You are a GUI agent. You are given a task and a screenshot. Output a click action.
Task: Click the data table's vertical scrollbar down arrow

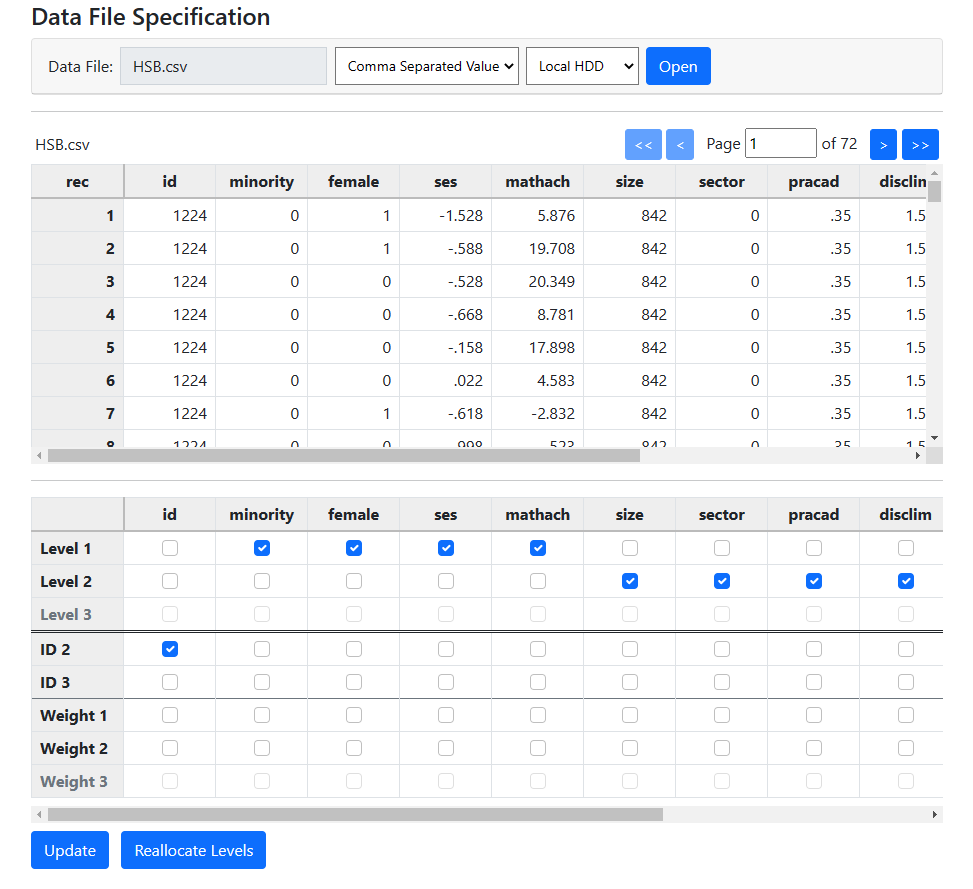coord(934,438)
